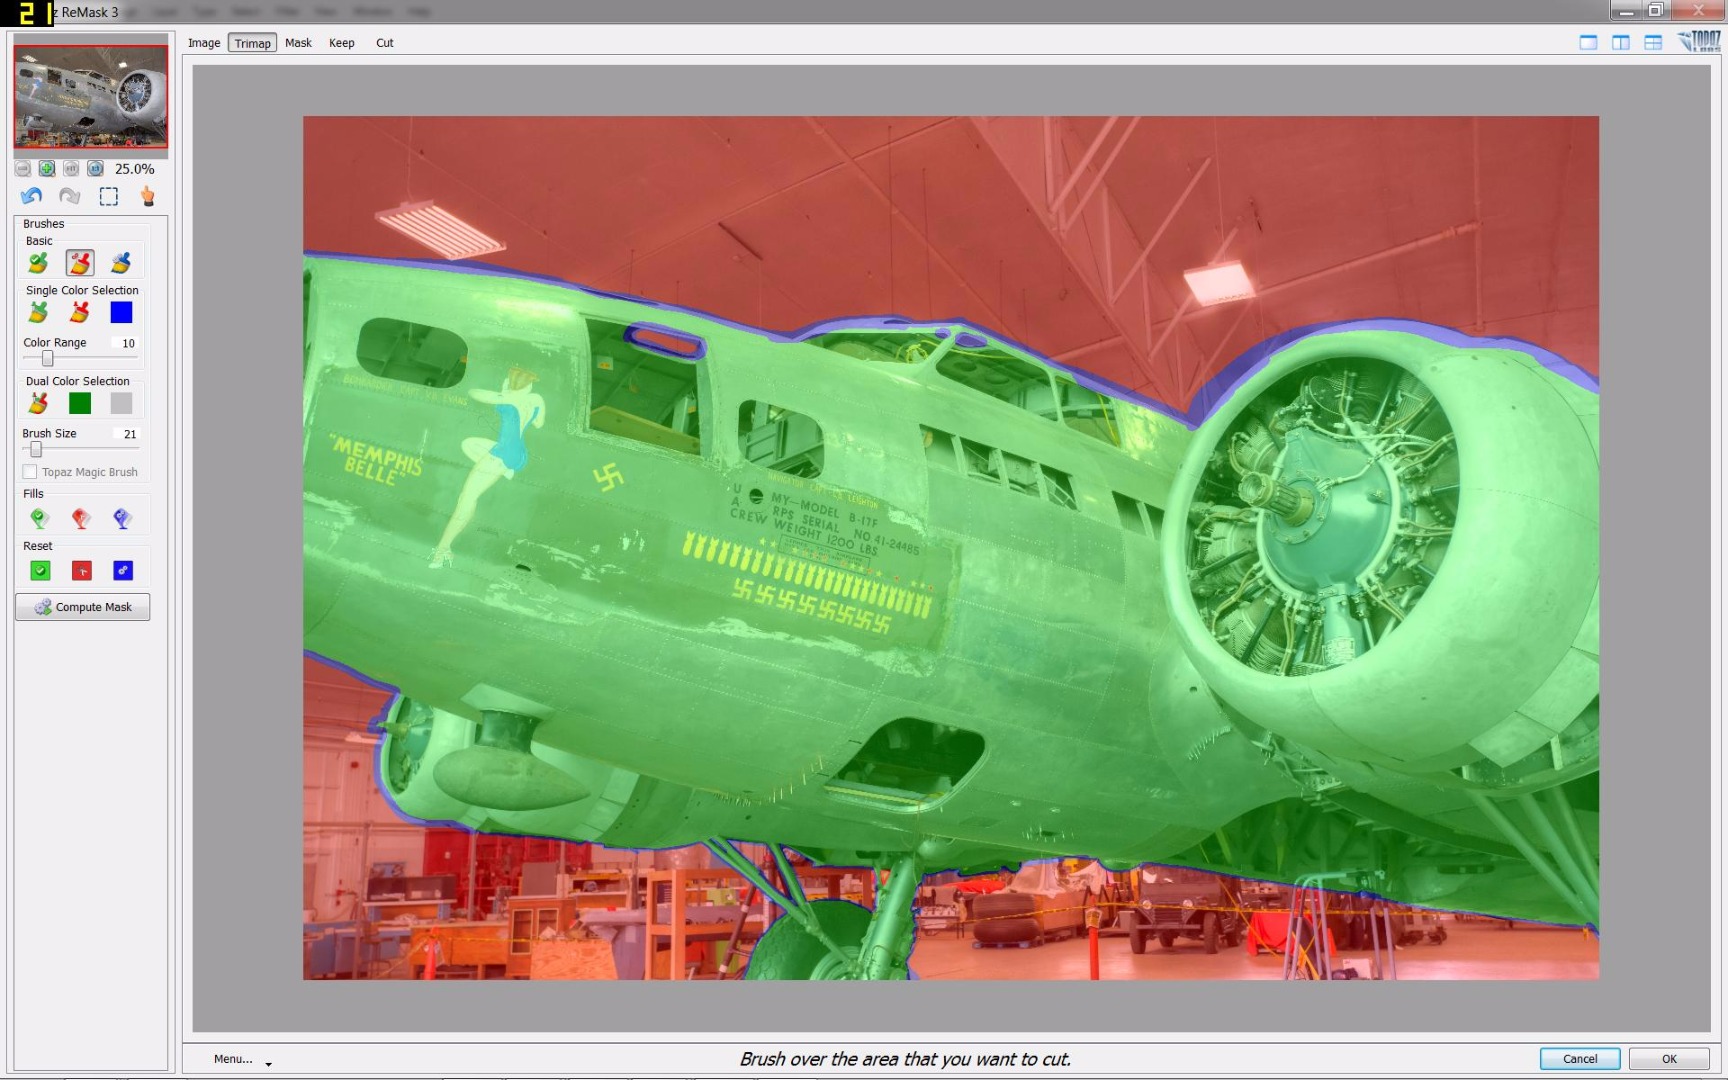Select the green Keep fill bucket
The height and width of the screenshot is (1080, 1728).
tap(39, 518)
